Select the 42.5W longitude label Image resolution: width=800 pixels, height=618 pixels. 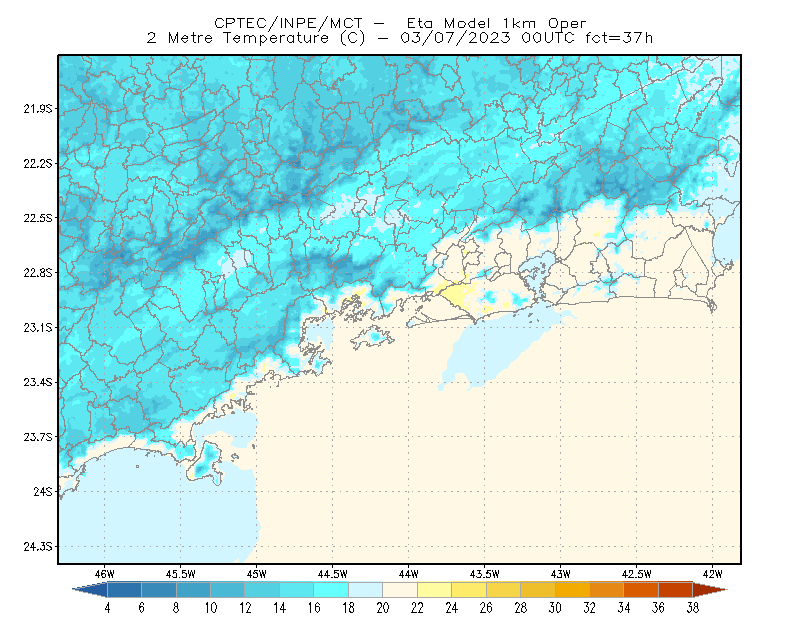click(637, 574)
